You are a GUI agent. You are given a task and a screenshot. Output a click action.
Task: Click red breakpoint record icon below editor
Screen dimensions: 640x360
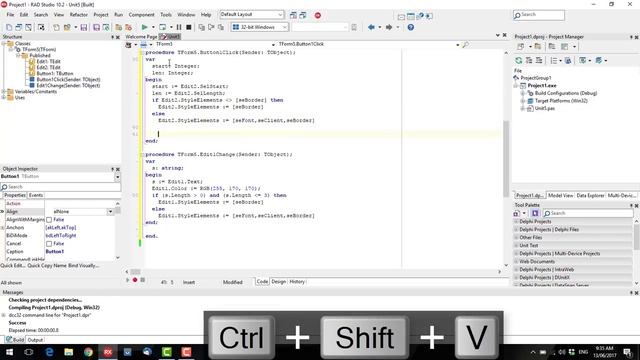tap(135, 280)
